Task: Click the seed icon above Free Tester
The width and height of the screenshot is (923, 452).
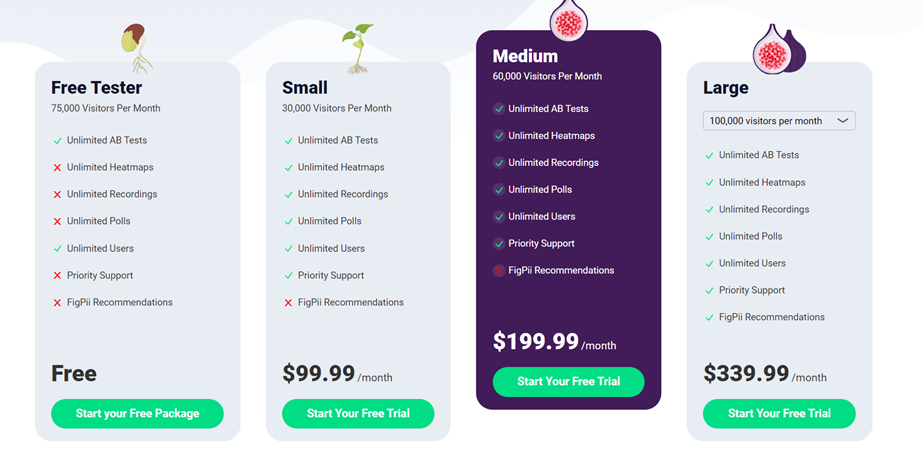Action: click(x=137, y=48)
